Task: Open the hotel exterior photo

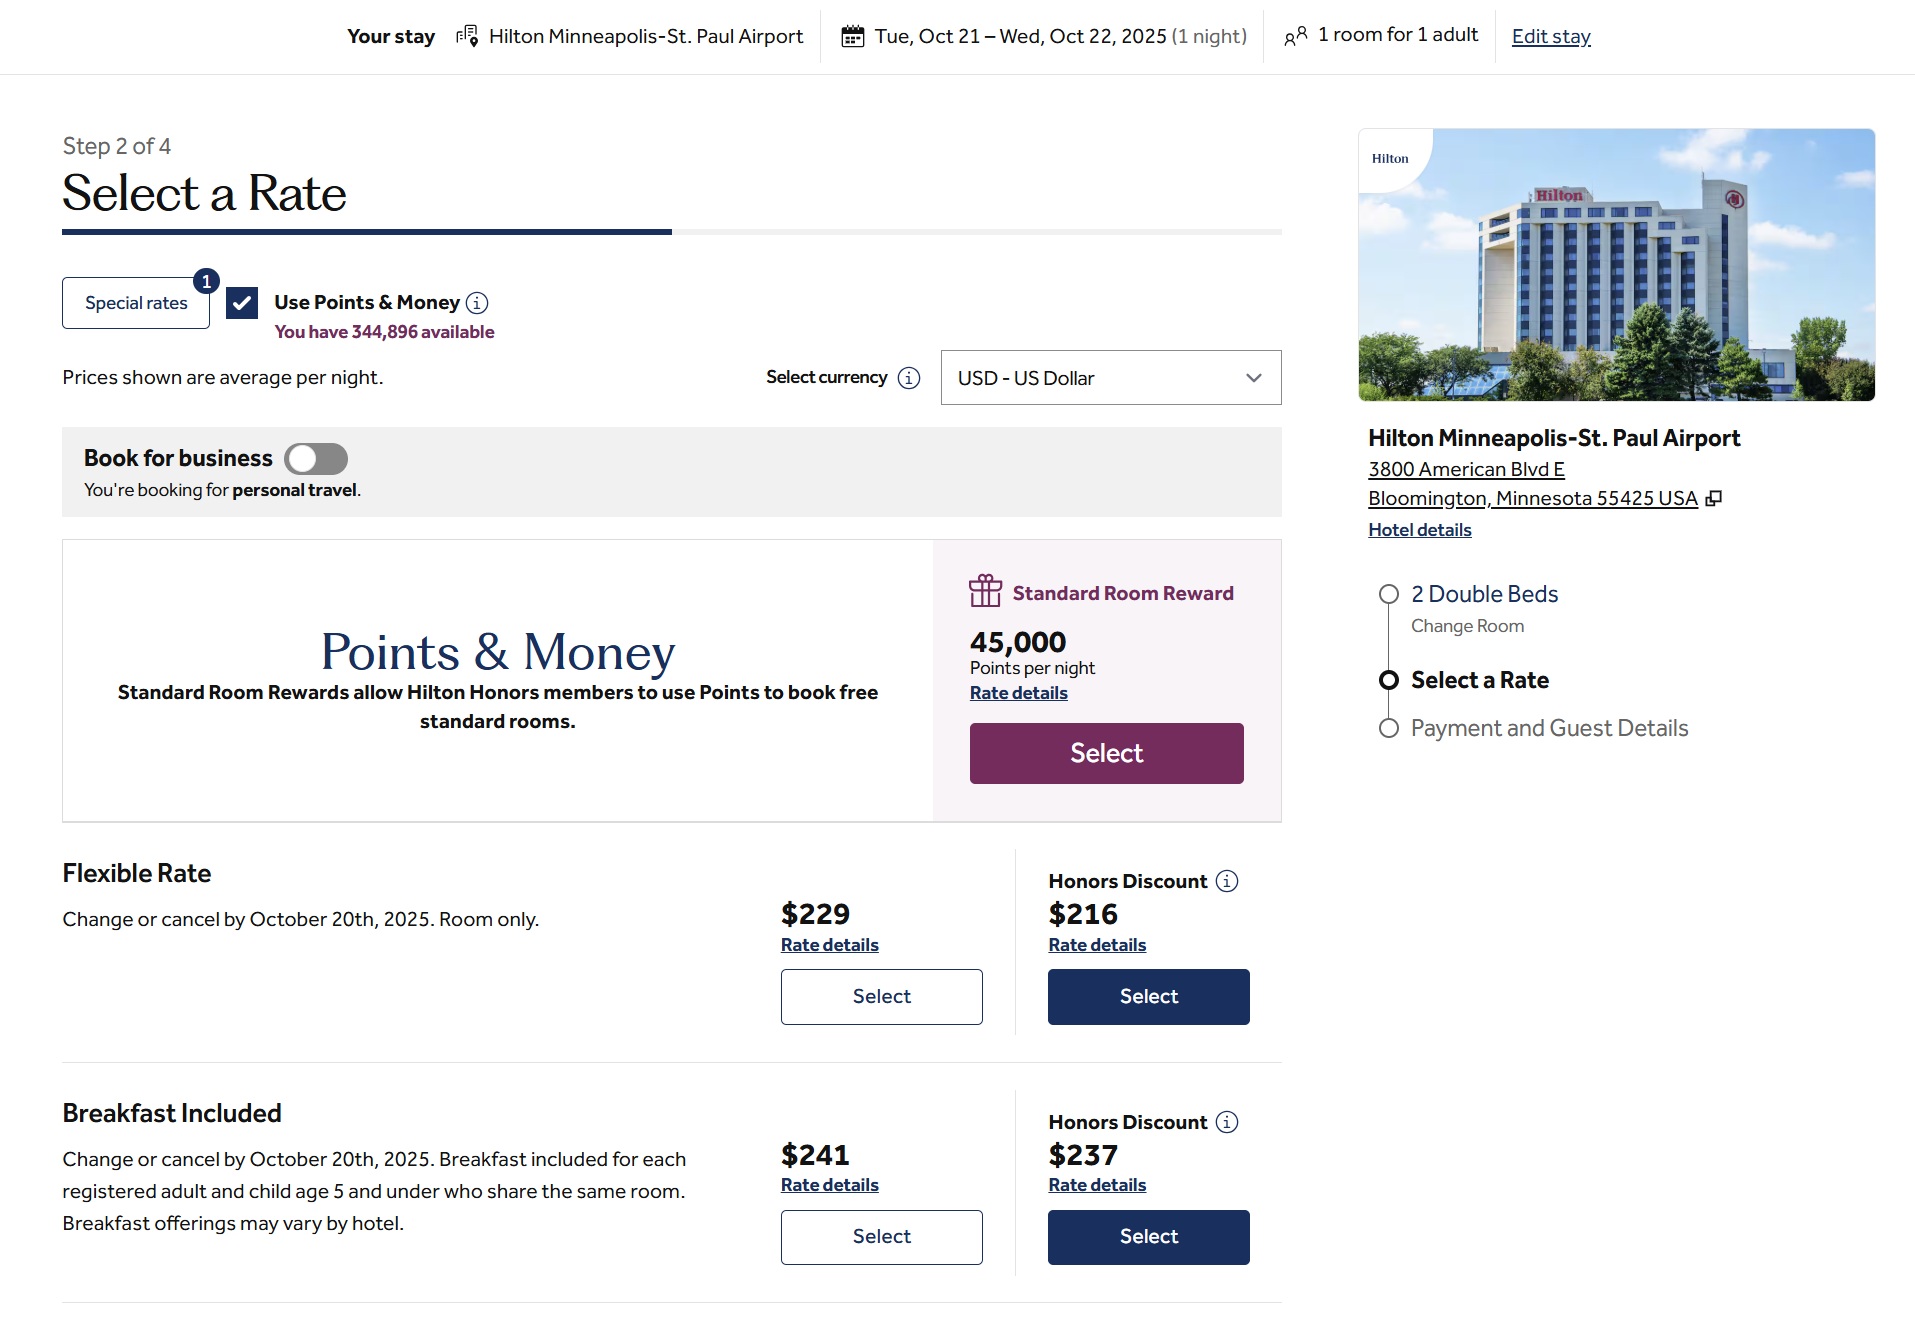Action: point(1616,265)
